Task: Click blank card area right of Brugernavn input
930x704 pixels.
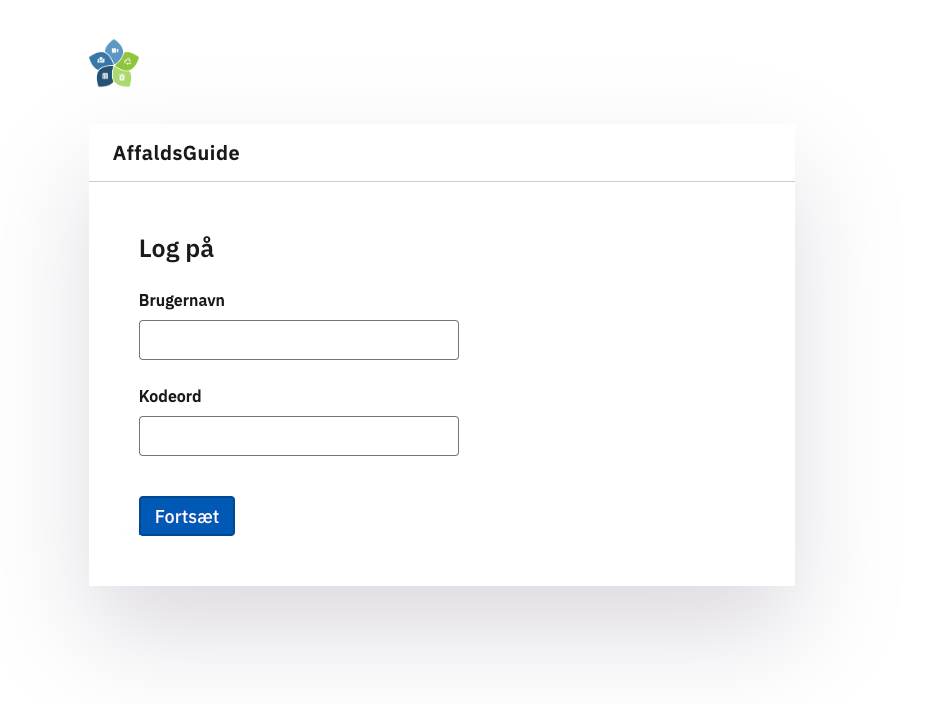Action: pyautogui.click(x=623, y=340)
